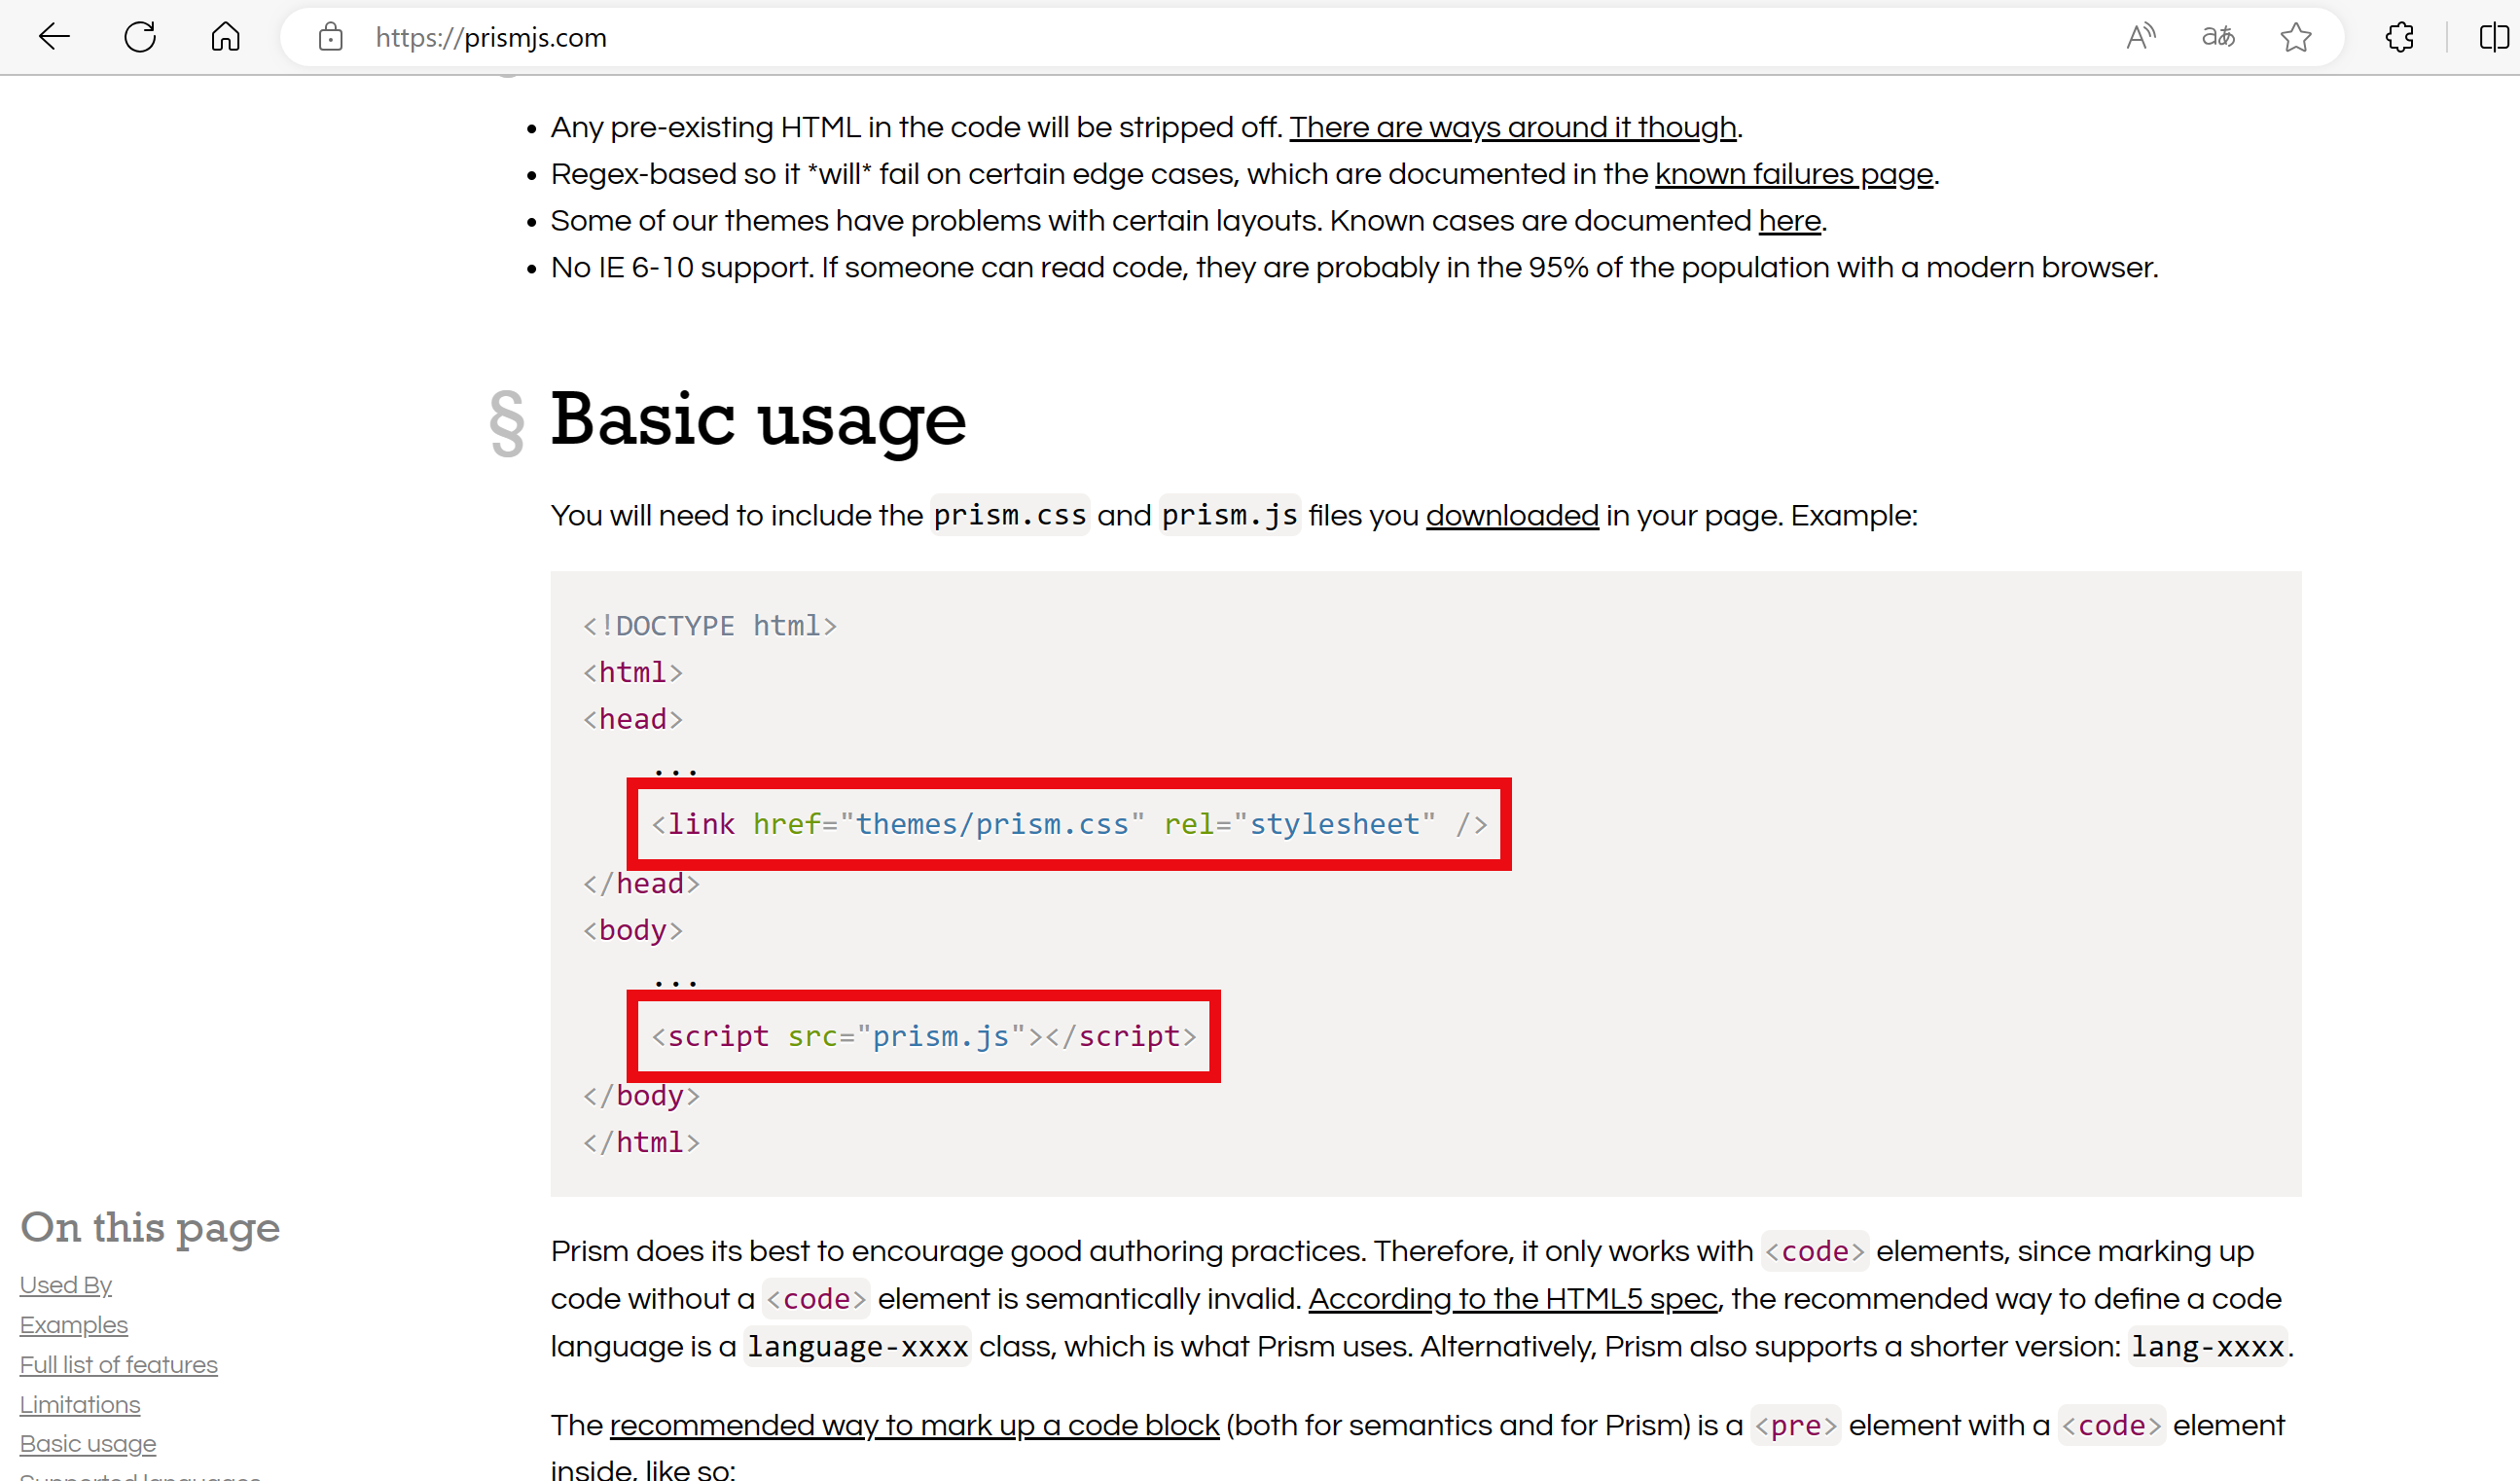
Task: Select 'Limitations' in page navigation
Action: [80, 1405]
